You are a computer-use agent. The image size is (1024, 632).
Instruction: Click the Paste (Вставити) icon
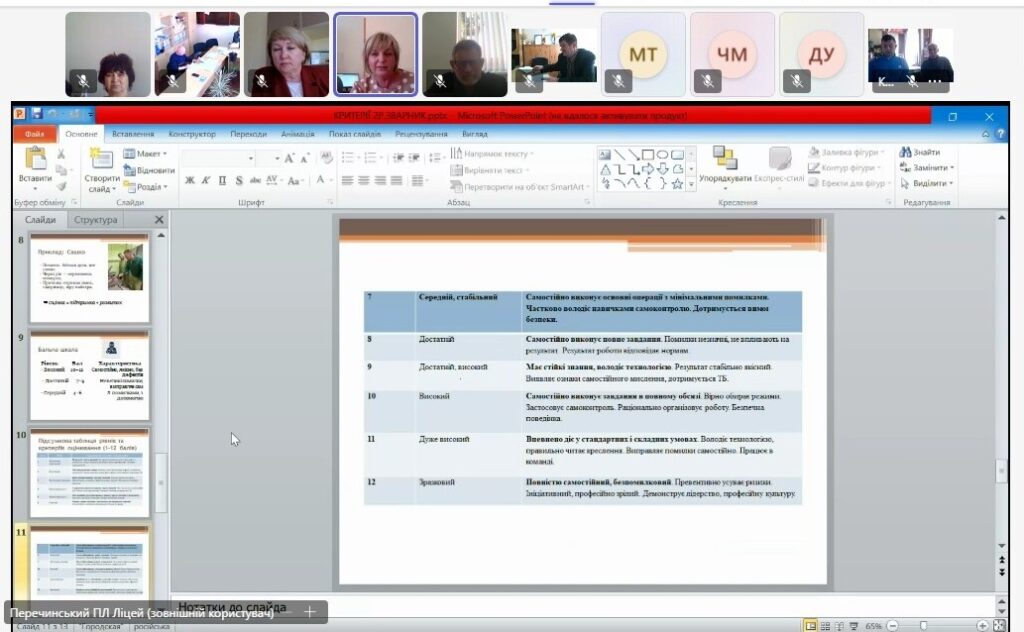click(35, 160)
